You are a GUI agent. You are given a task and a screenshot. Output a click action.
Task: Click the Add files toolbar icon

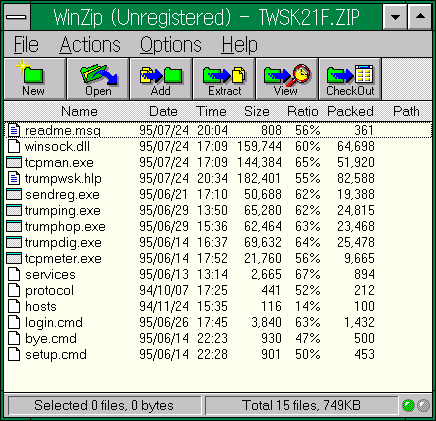pos(161,79)
